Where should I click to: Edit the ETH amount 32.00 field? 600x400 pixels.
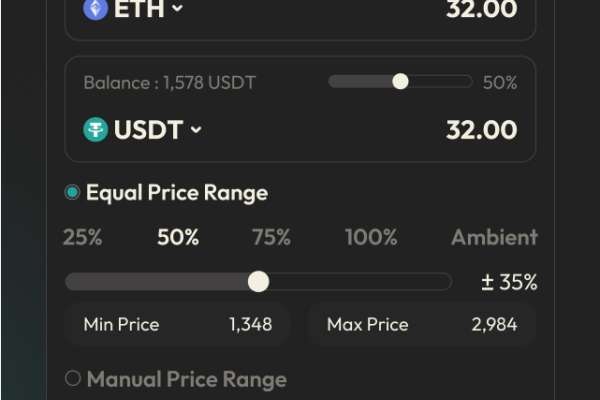pos(482,9)
